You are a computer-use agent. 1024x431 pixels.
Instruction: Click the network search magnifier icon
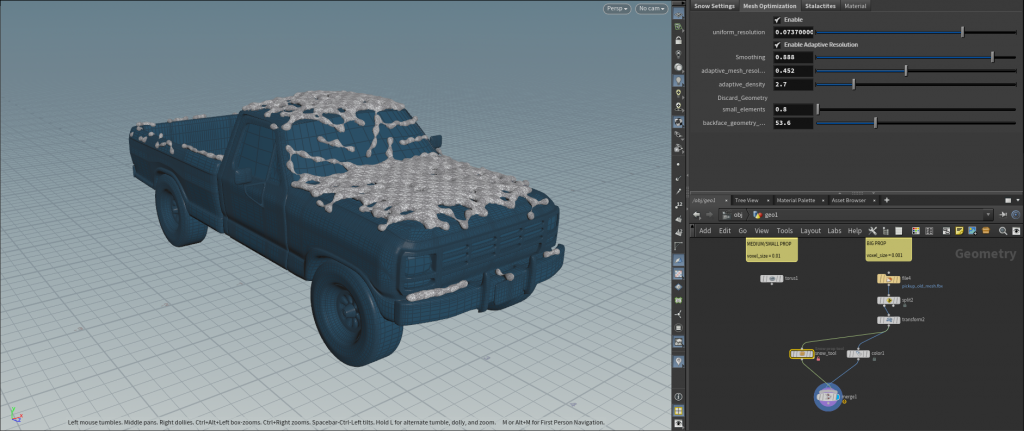(1002, 231)
